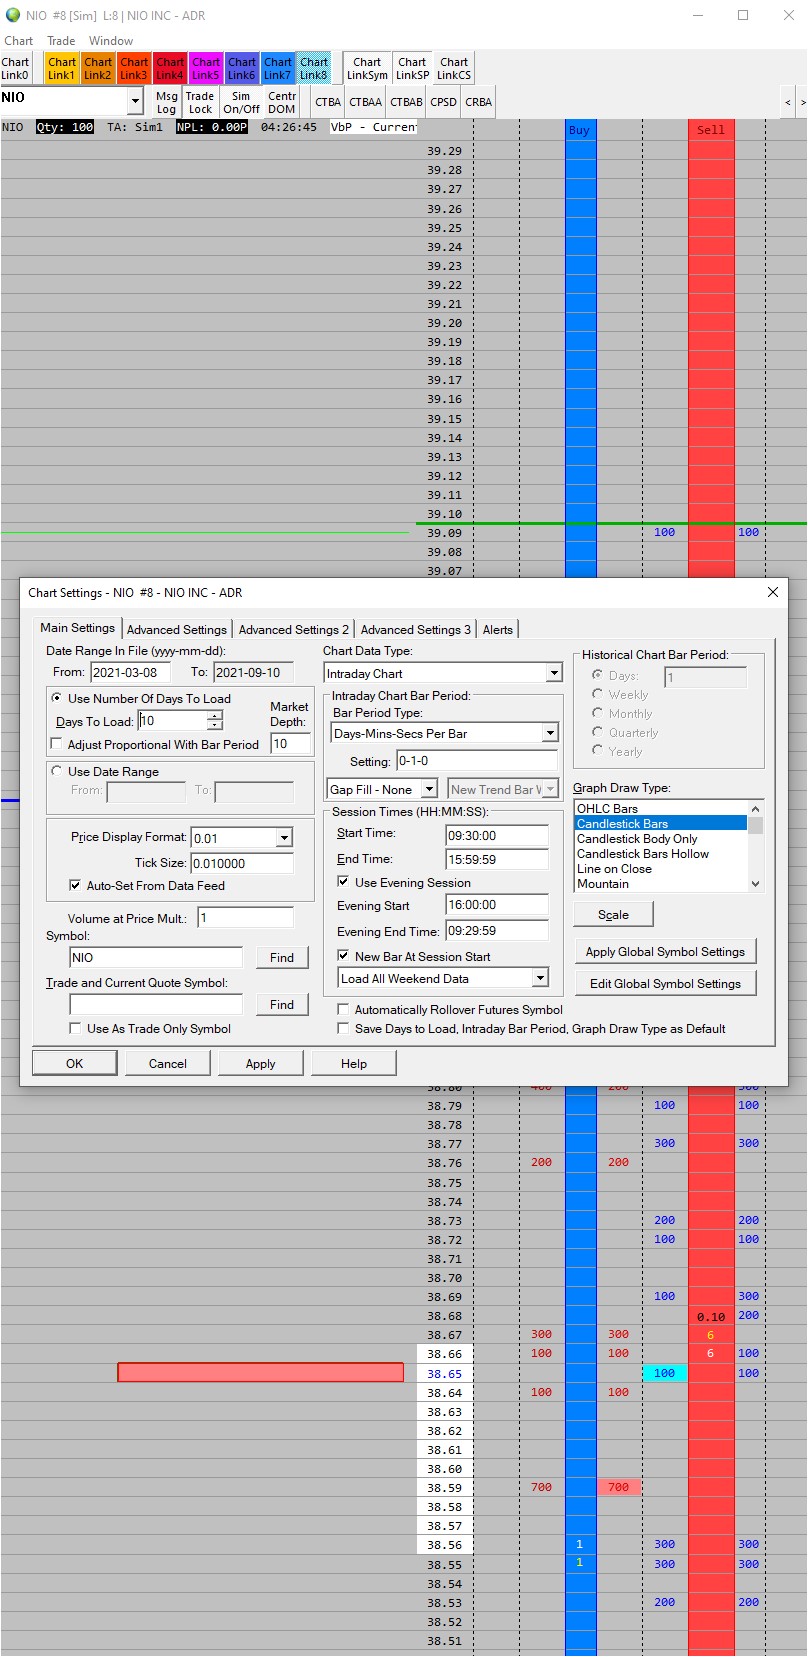Click the Chart Link1 toolbar button
Viewport: 808px width, 1657px height.
(x=61, y=68)
